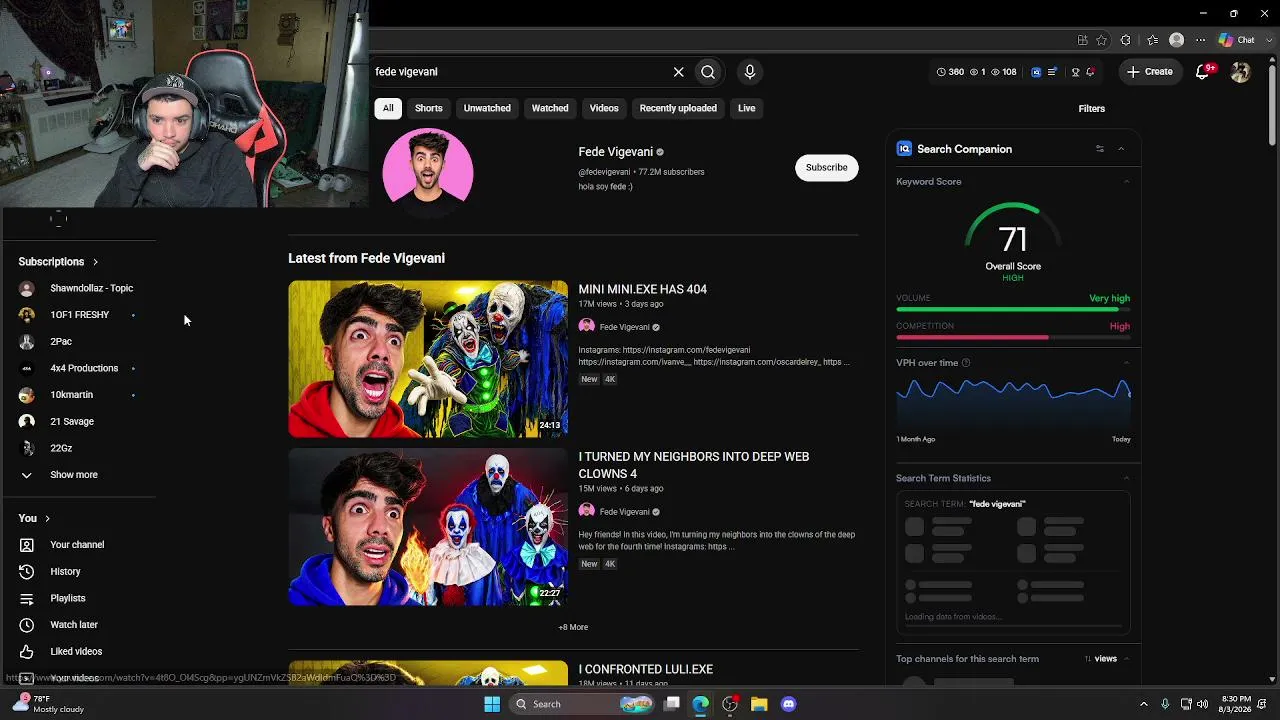The image size is (1280, 720).
Task: Open Liked videos in the sidebar
Action: tap(78, 651)
